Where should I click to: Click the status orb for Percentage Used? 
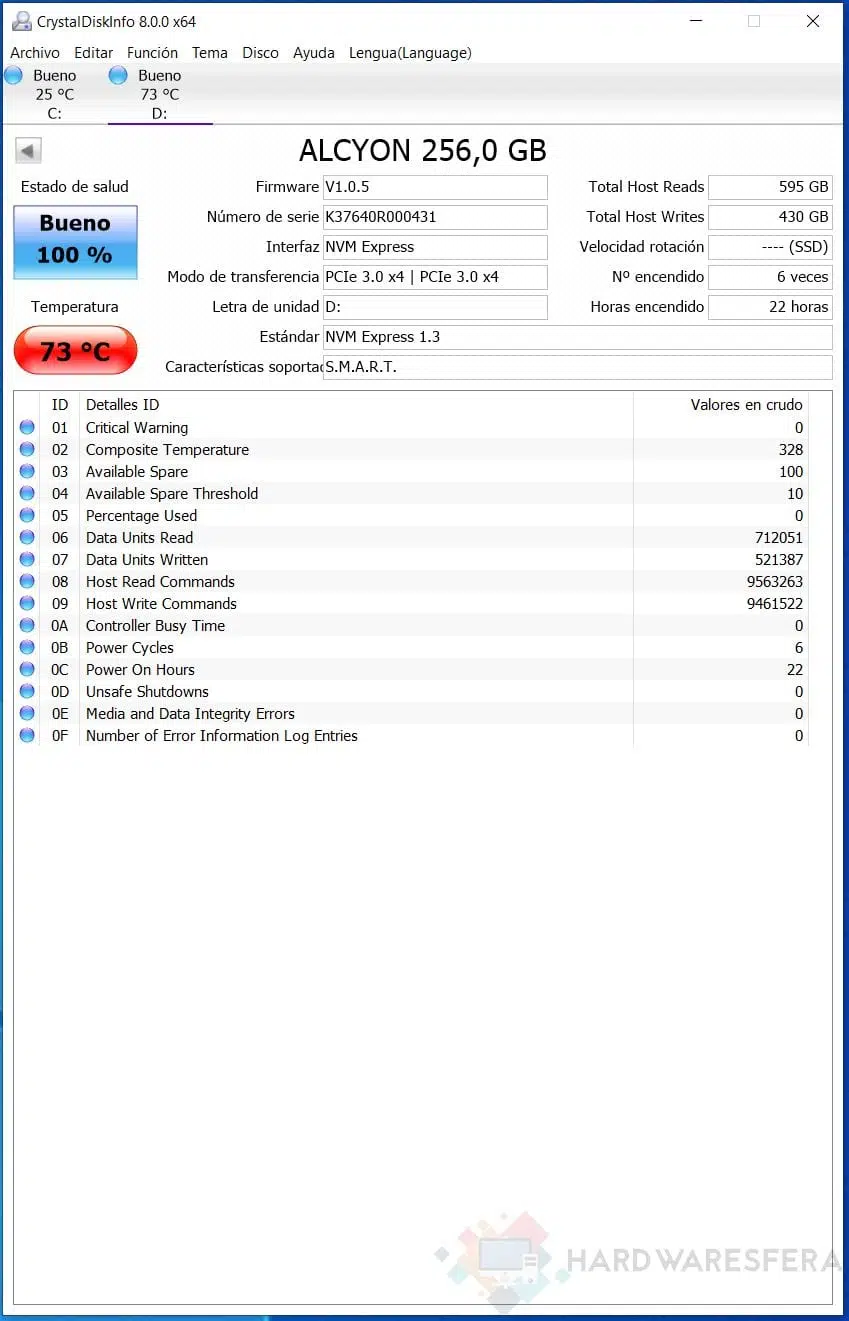coord(27,515)
